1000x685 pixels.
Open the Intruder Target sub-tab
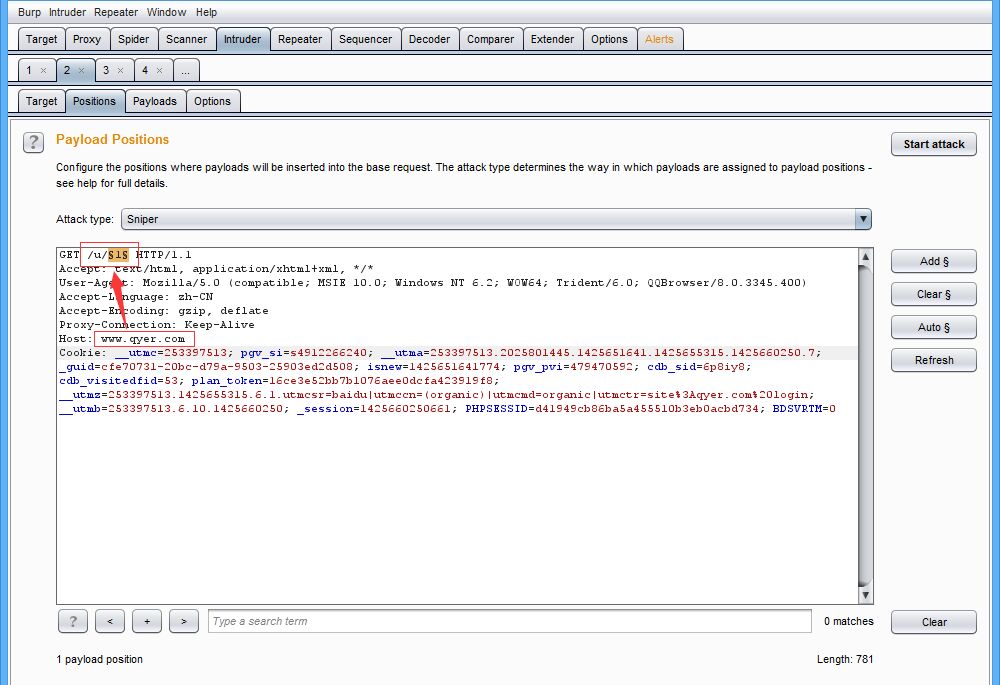pos(41,101)
